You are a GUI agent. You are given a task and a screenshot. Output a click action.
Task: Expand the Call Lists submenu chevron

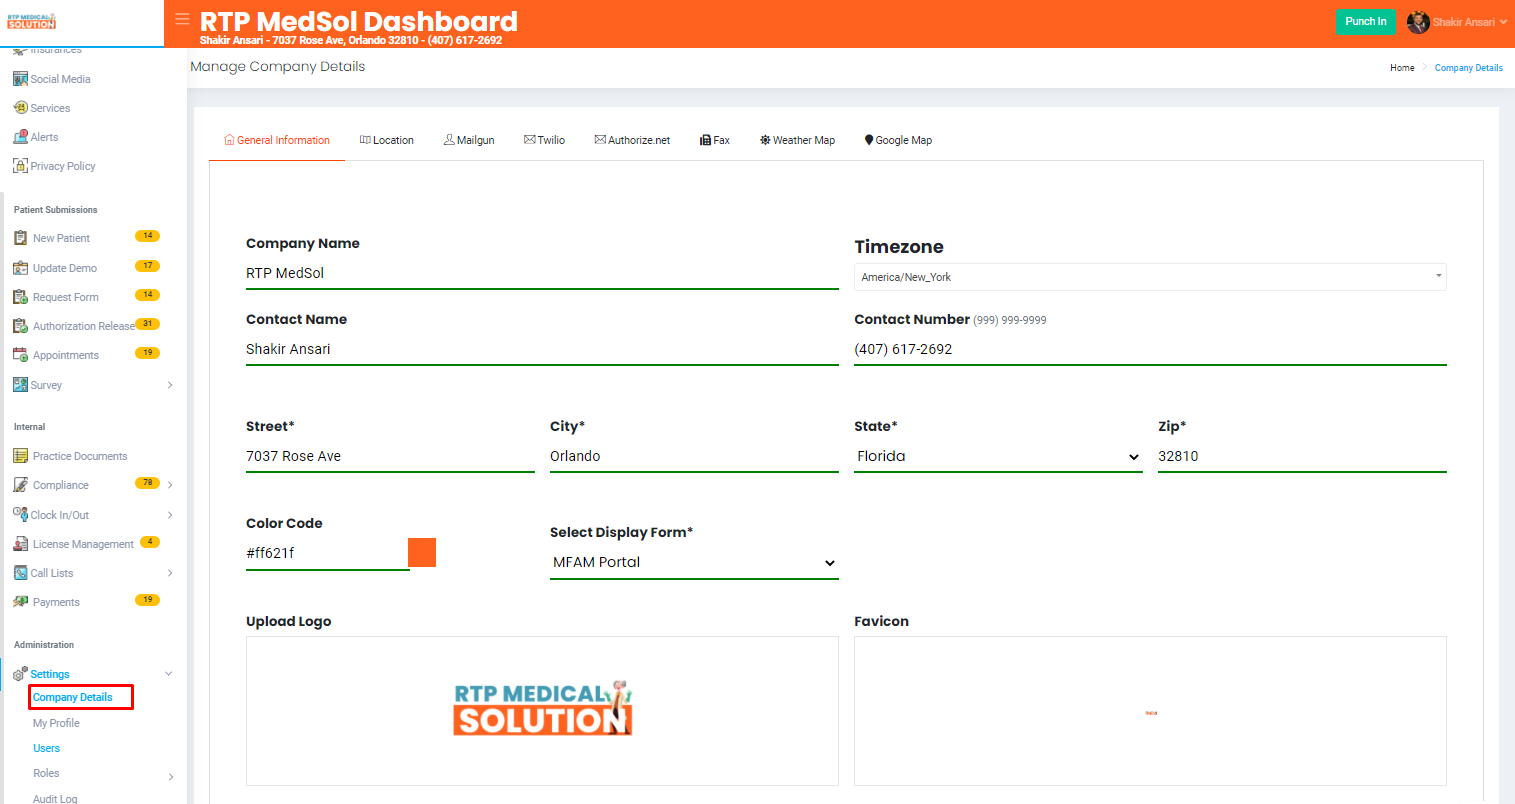click(170, 573)
